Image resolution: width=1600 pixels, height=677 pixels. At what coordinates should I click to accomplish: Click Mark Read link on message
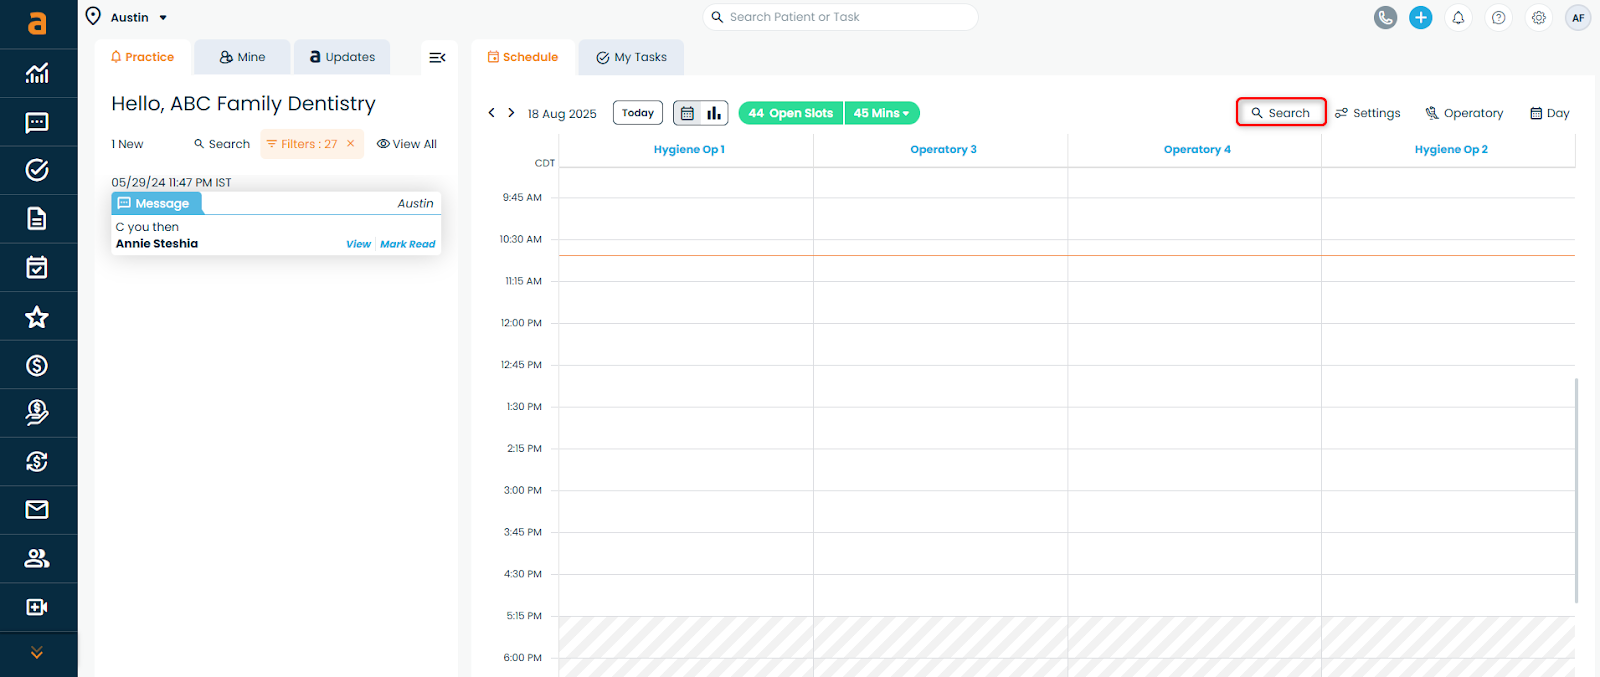coord(407,244)
